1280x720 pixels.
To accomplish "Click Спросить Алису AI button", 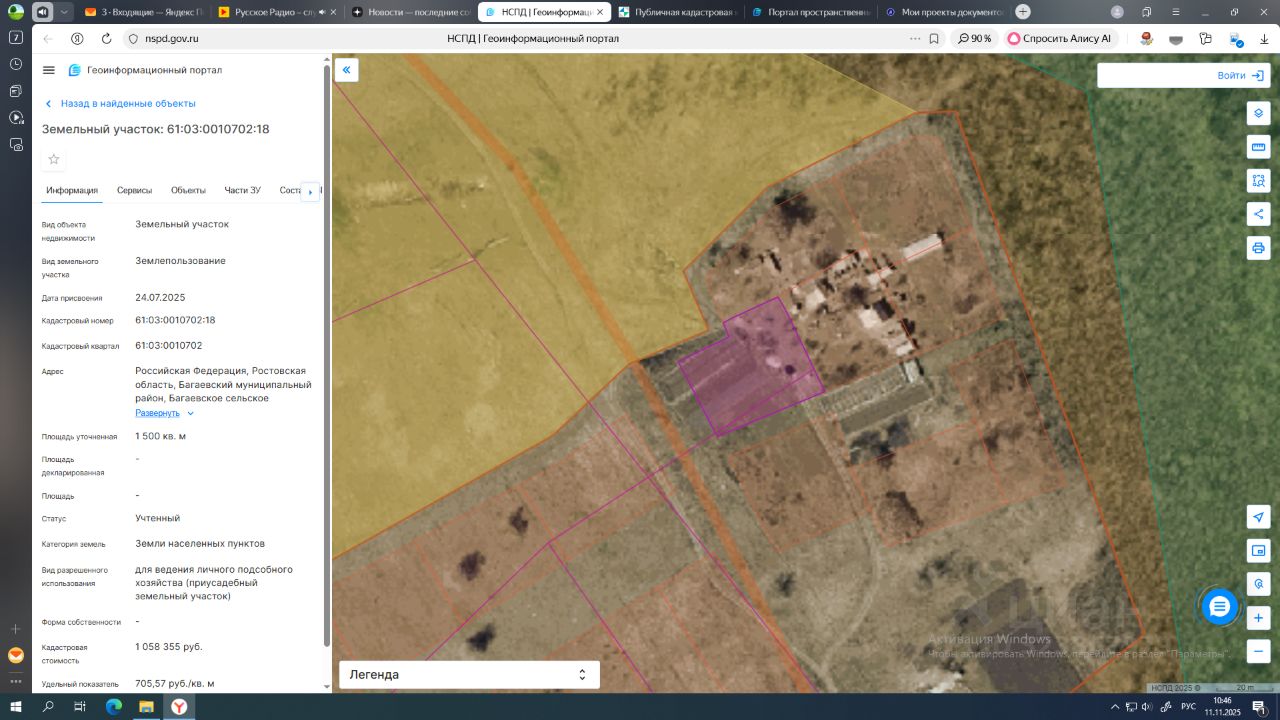I will pos(1059,38).
